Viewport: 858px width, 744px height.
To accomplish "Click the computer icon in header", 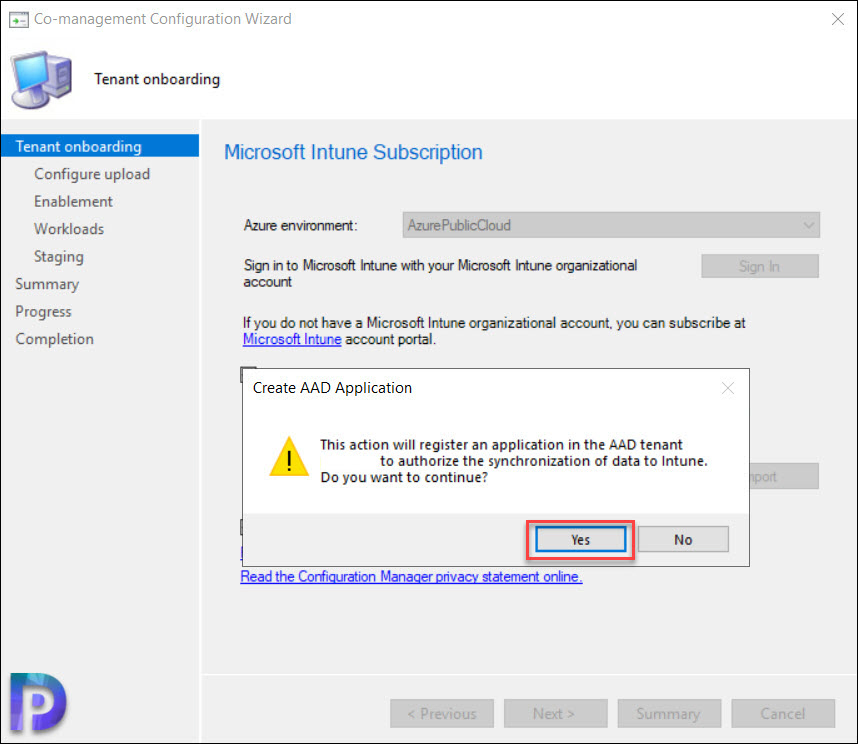I will pyautogui.click(x=42, y=79).
